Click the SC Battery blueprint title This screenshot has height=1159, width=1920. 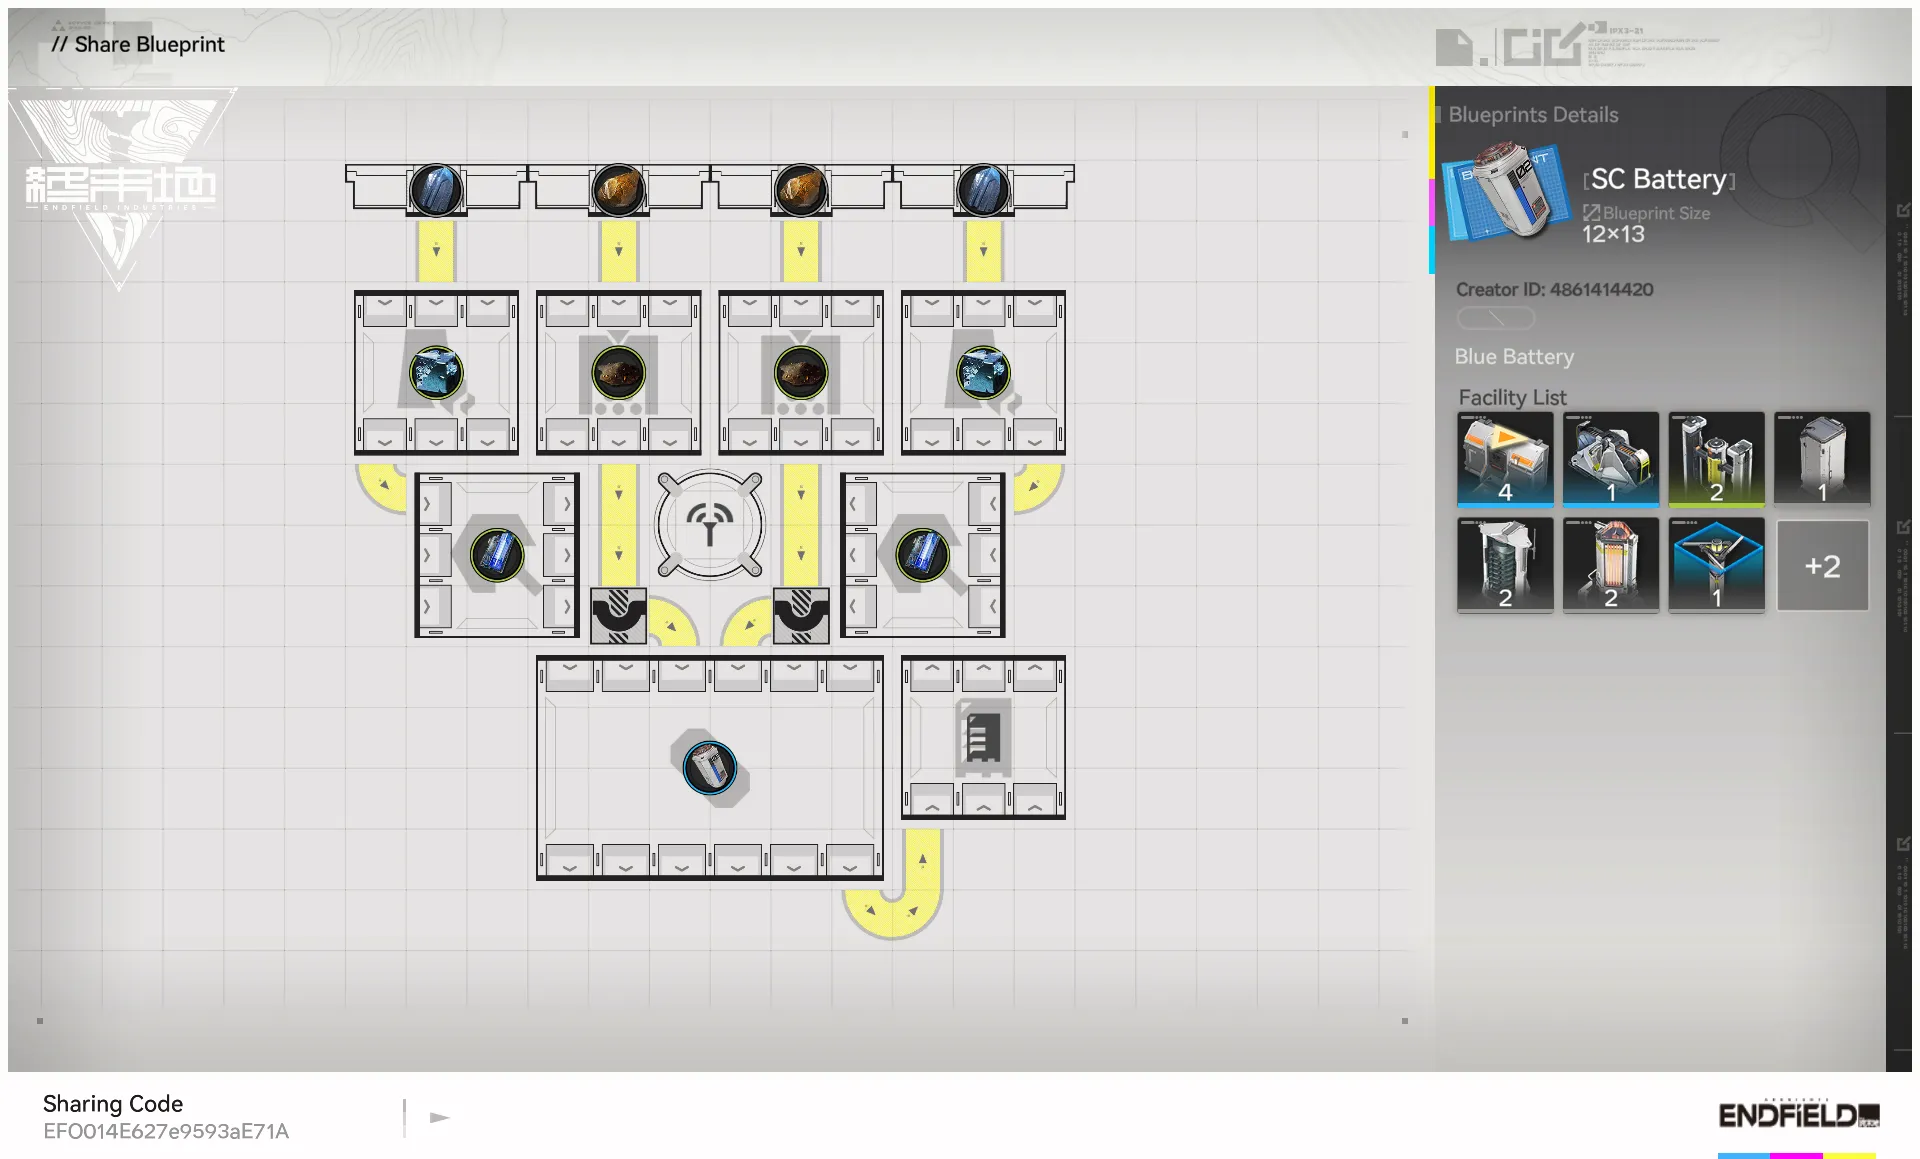point(1658,179)
